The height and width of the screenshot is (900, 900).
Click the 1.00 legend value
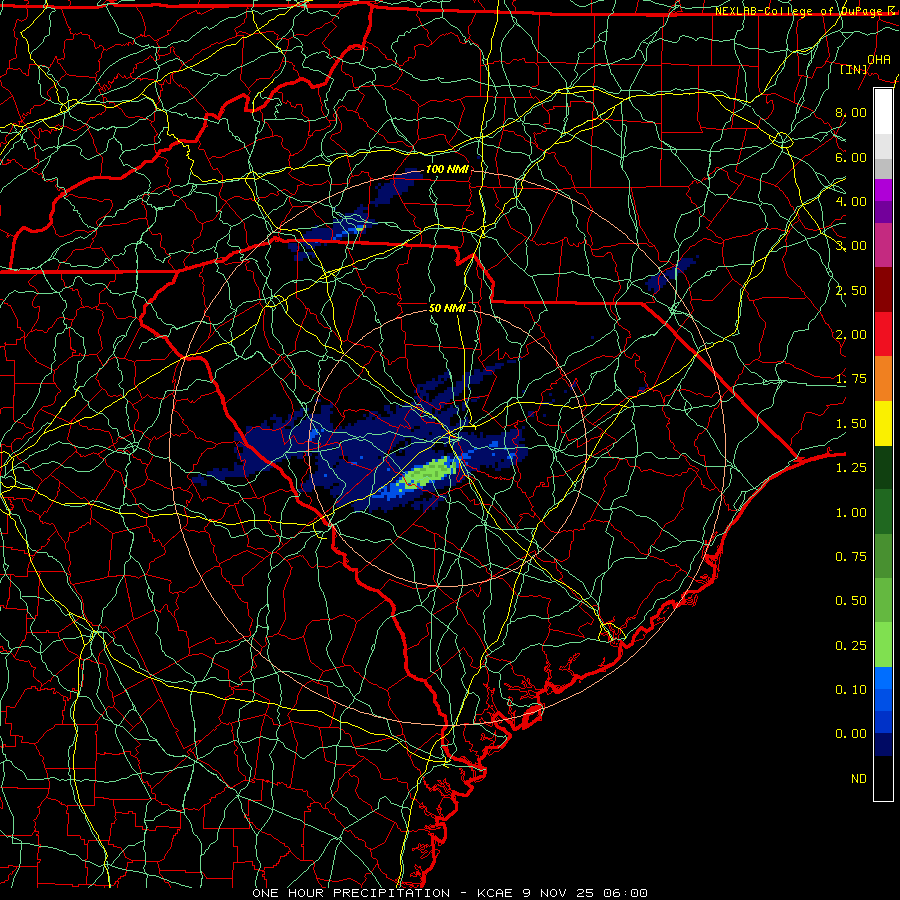tap(851, 513)
